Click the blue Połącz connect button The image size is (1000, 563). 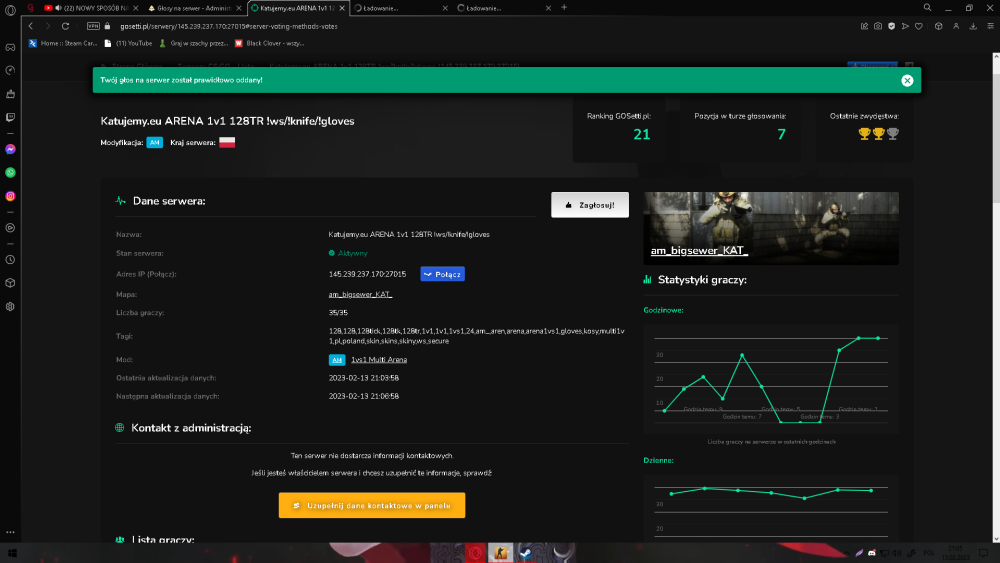443,274
